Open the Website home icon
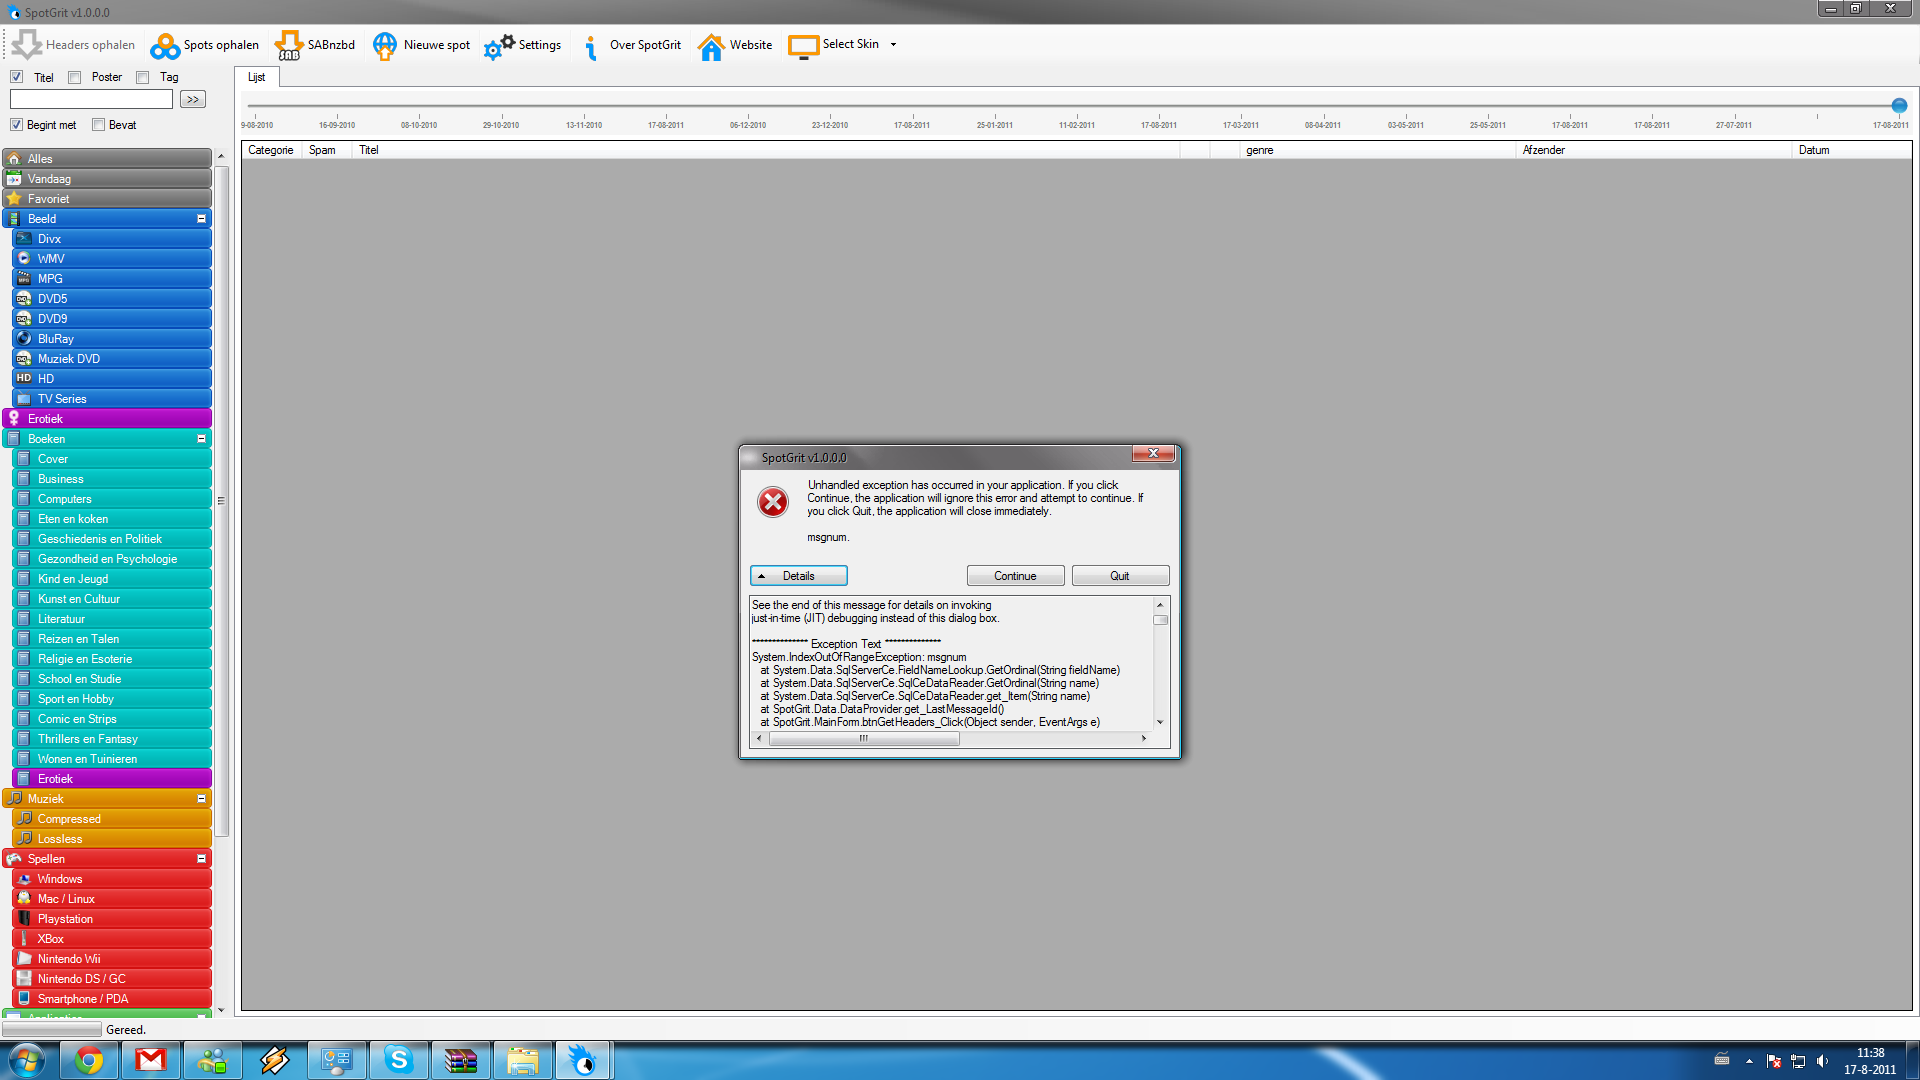Viewport: 1920px width, 1080px height. [x=711, y=46]
